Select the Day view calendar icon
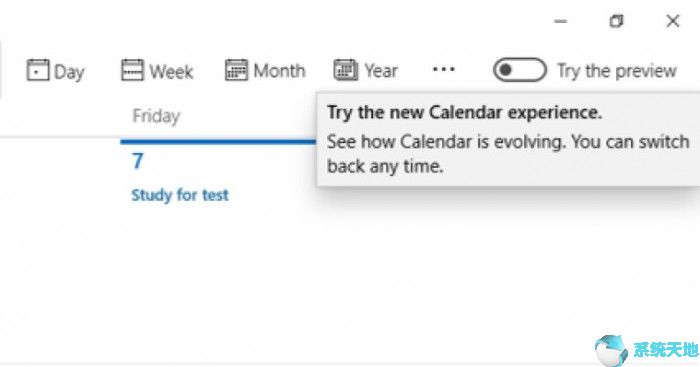The image size is (700, 367). (38, 70)
